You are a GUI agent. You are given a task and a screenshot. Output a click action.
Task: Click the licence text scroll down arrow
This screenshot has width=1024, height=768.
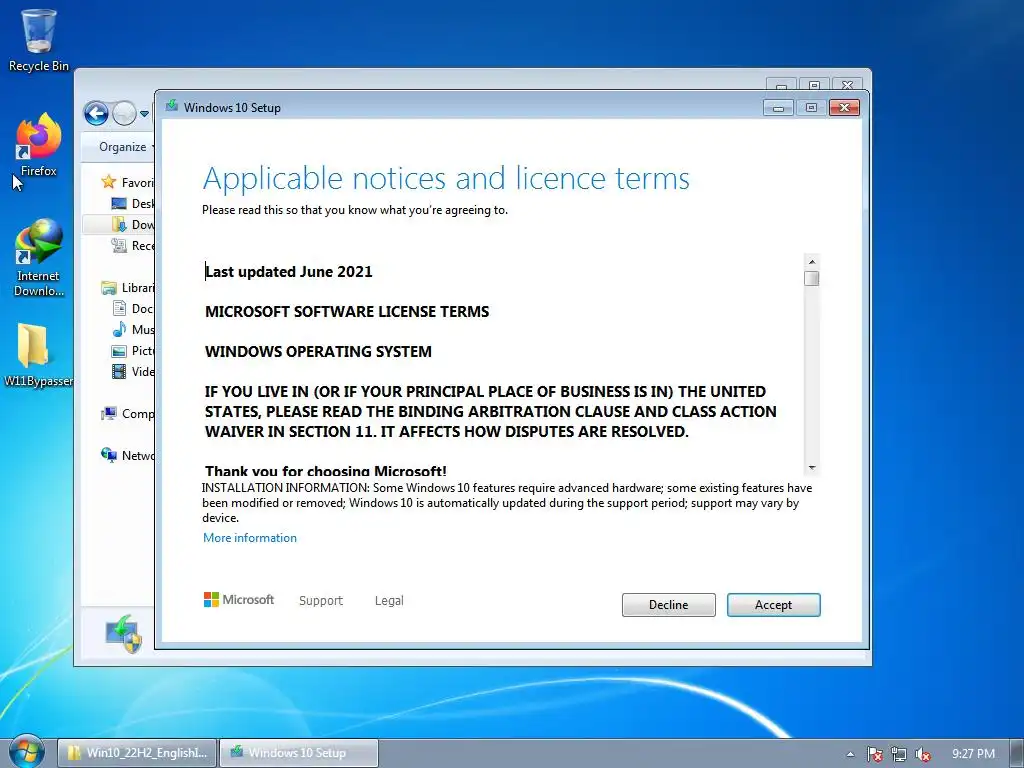(812, 468)
